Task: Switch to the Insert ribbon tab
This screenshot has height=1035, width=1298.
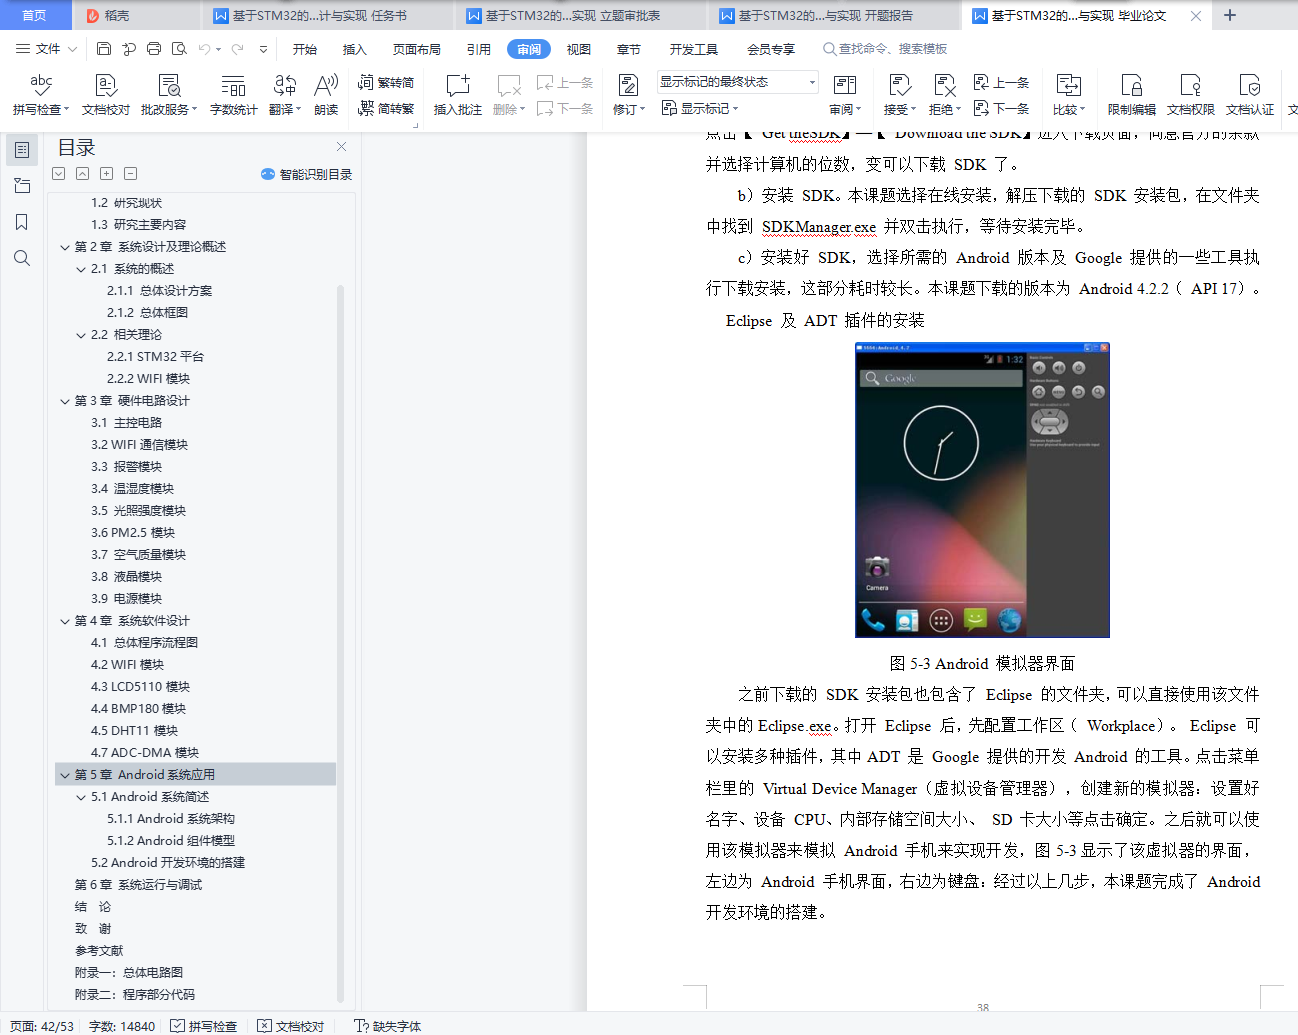Action: coord(355,49)
